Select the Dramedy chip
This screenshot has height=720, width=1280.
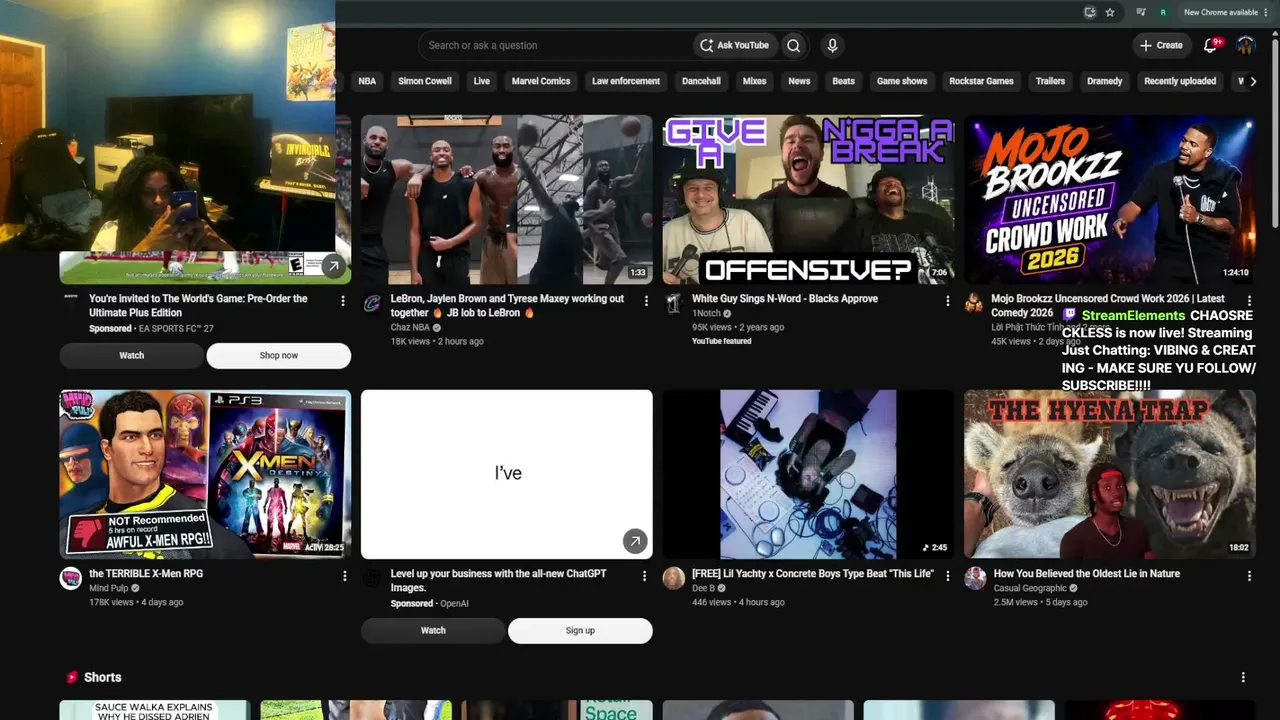(1104, 81)
